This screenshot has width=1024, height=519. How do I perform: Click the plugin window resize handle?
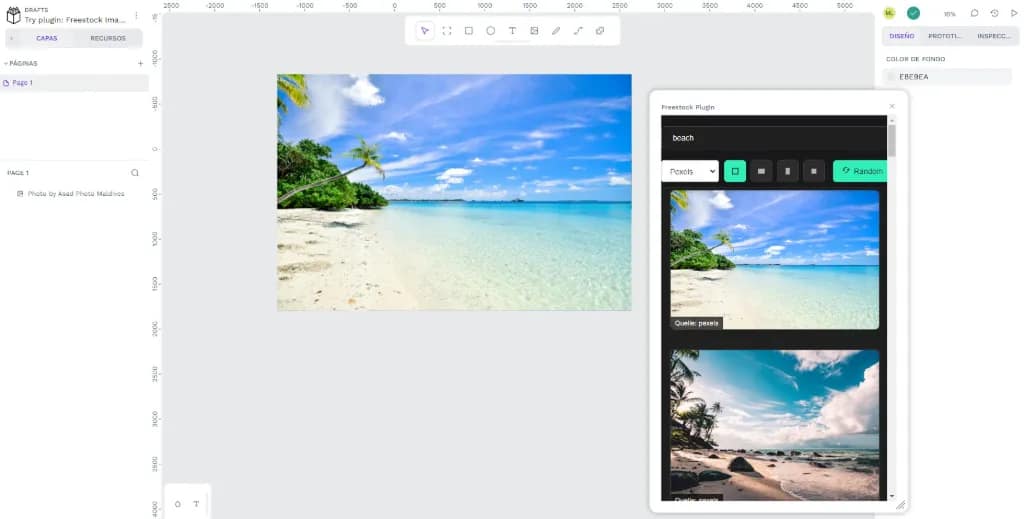click(900, 505)
